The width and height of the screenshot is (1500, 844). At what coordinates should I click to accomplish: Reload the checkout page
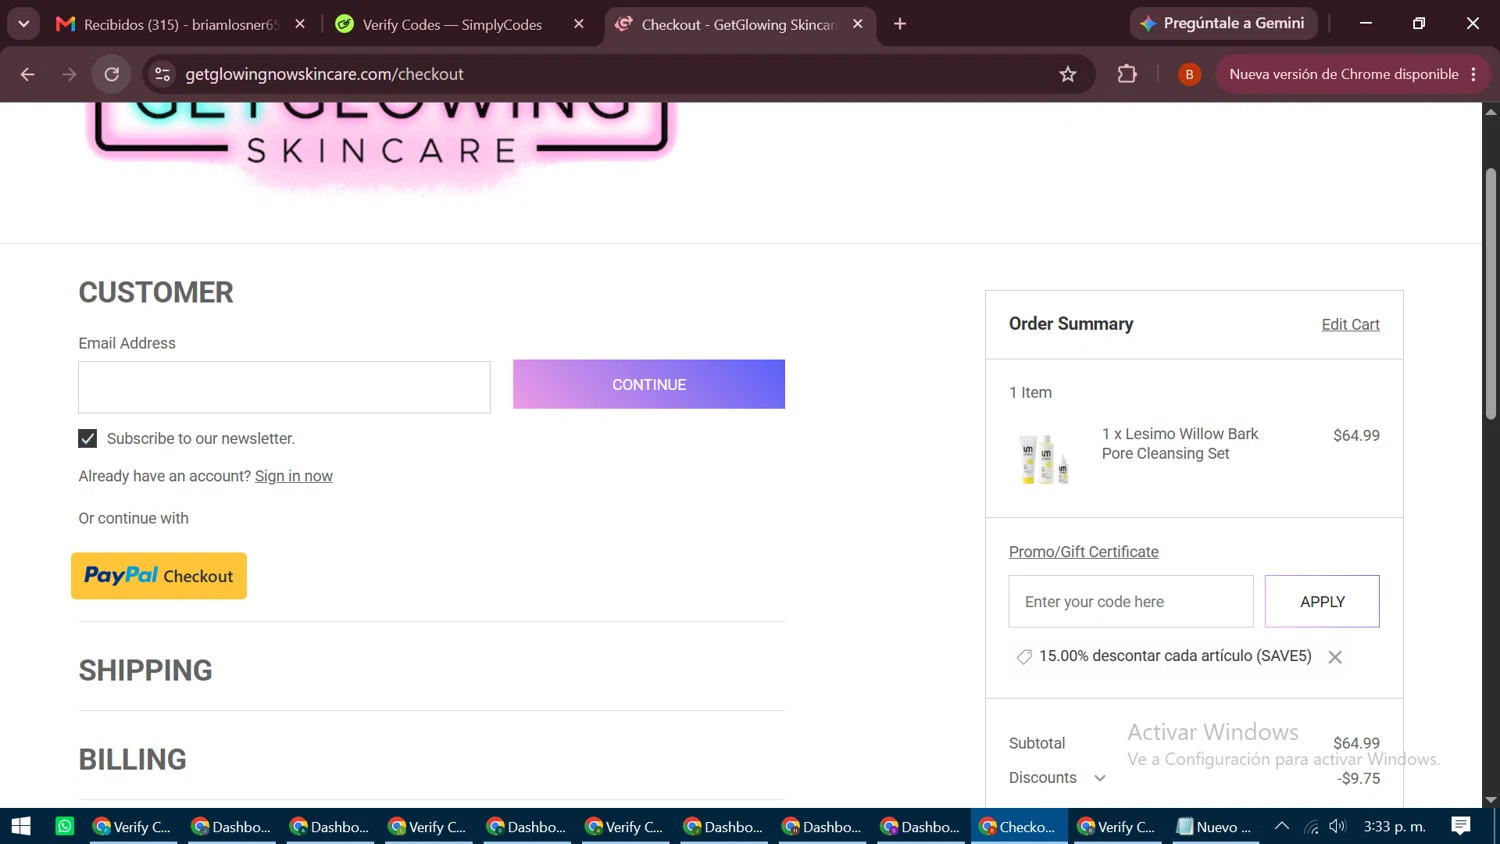(112, 74)
